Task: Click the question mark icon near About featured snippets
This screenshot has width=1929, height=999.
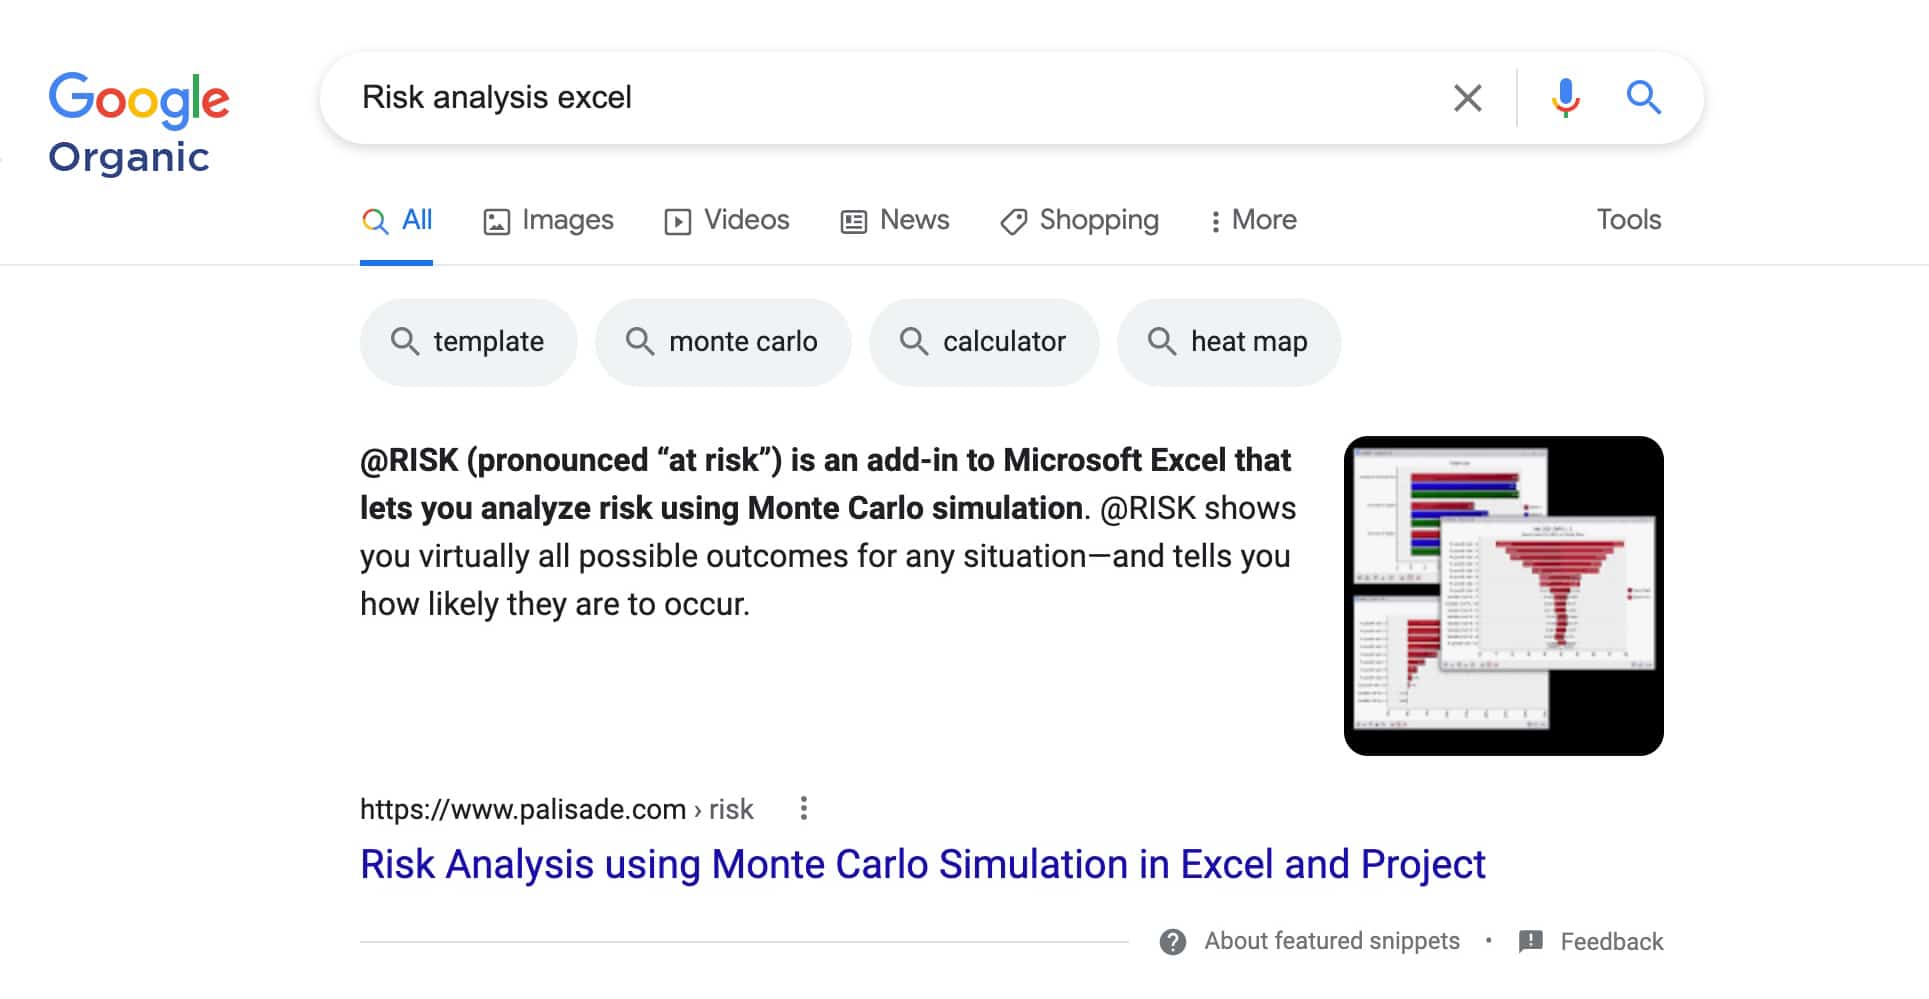Action: click(1171, 941)
